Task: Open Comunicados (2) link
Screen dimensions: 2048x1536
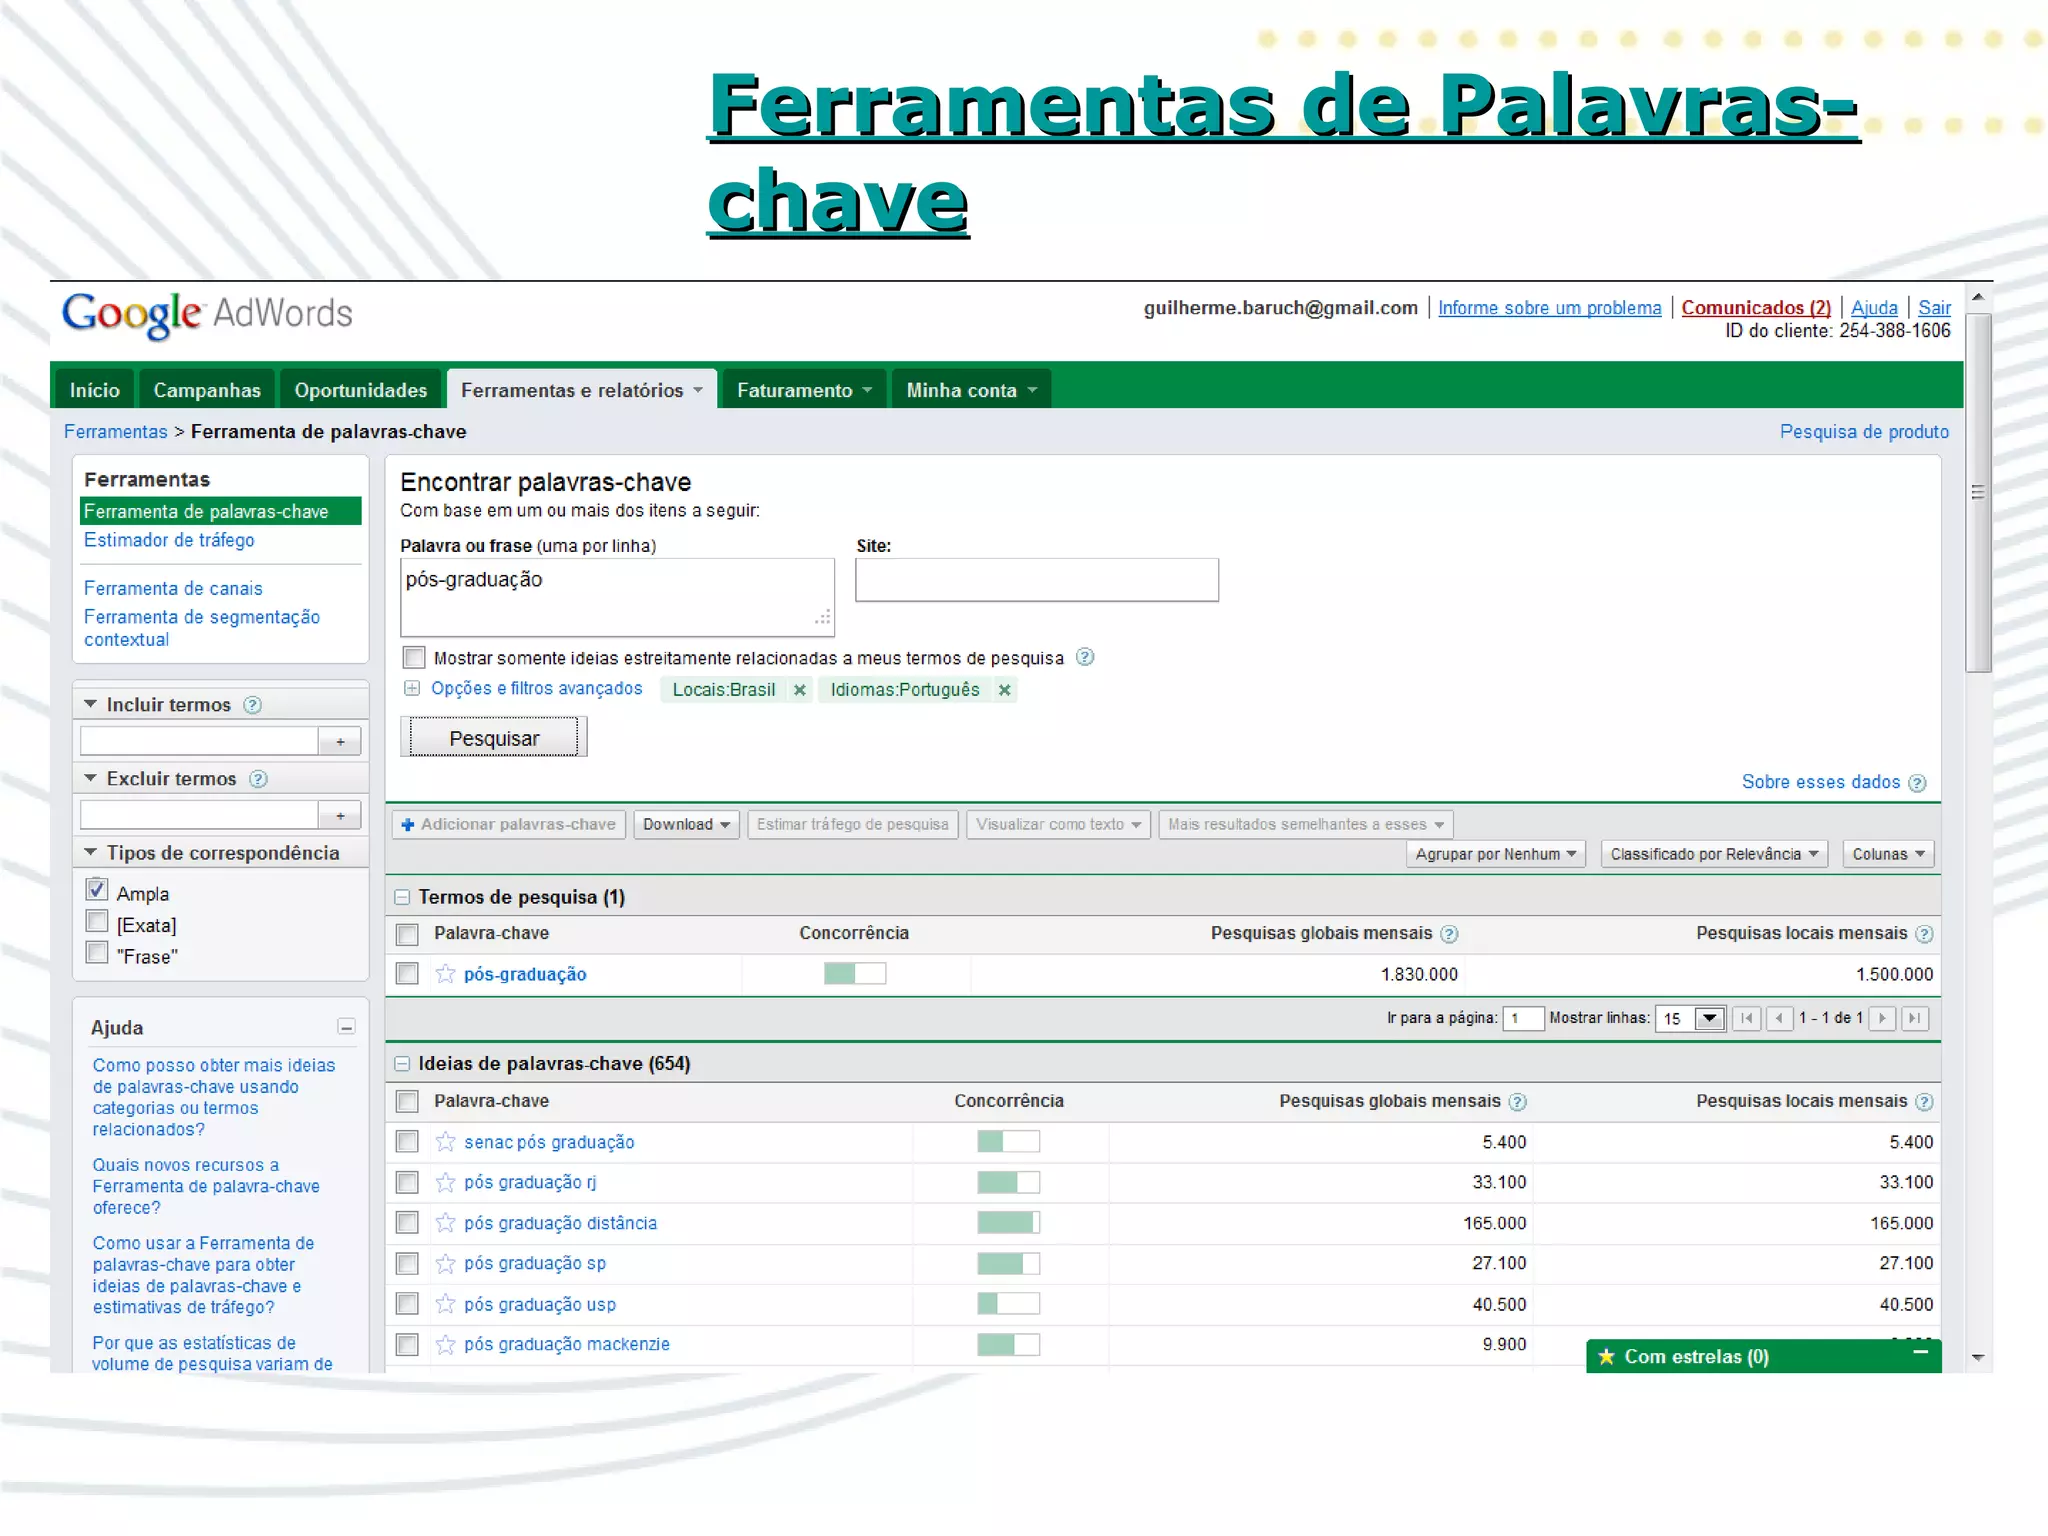Action: [x=1756, y=308]
